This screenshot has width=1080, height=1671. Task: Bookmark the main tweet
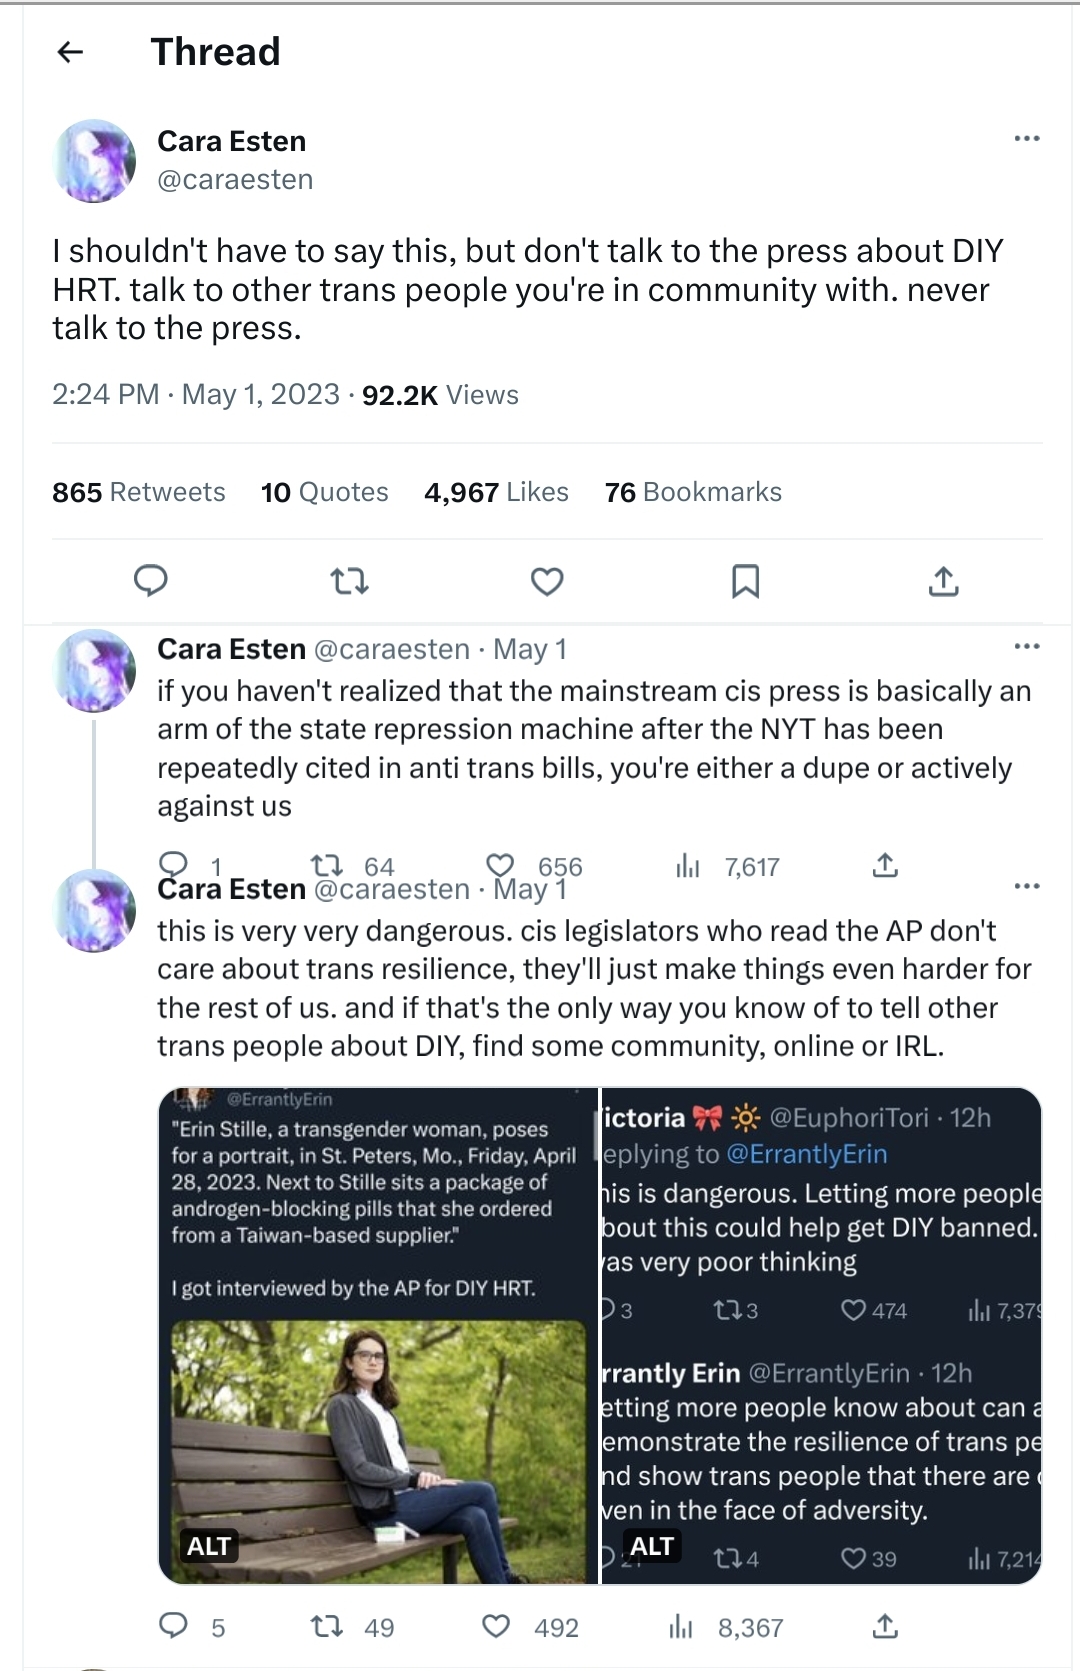point(745,580)
